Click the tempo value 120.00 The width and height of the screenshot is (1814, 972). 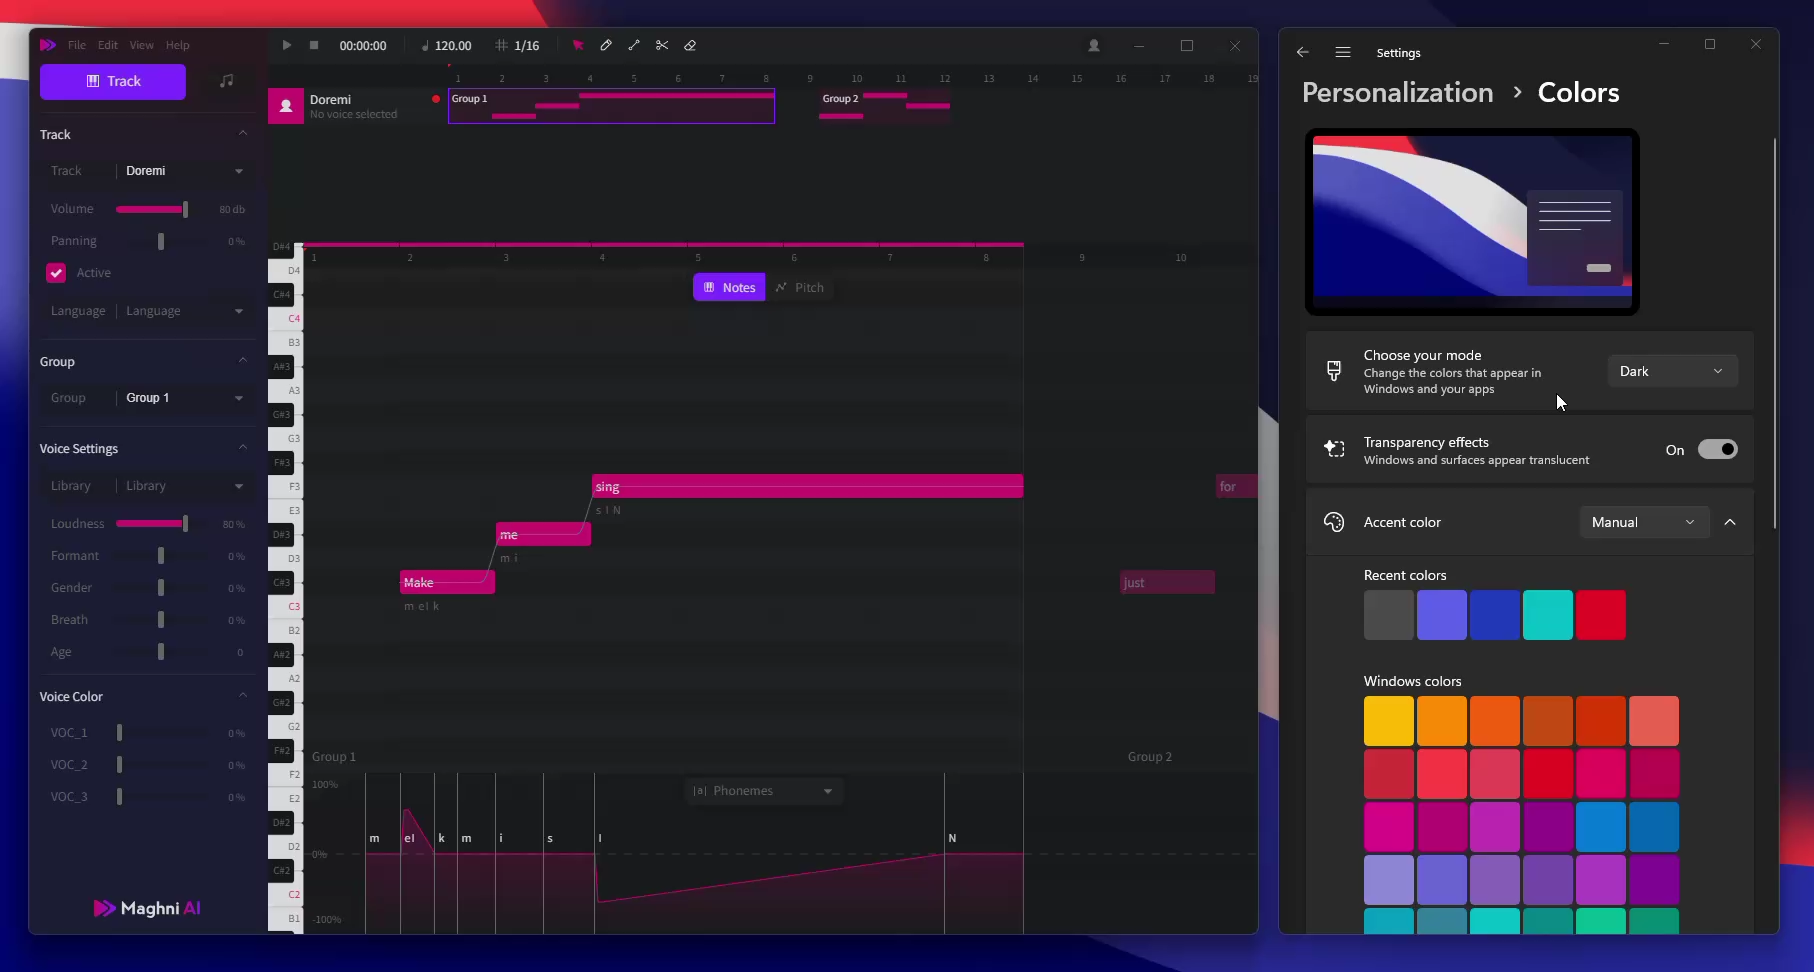click(453, 45)
